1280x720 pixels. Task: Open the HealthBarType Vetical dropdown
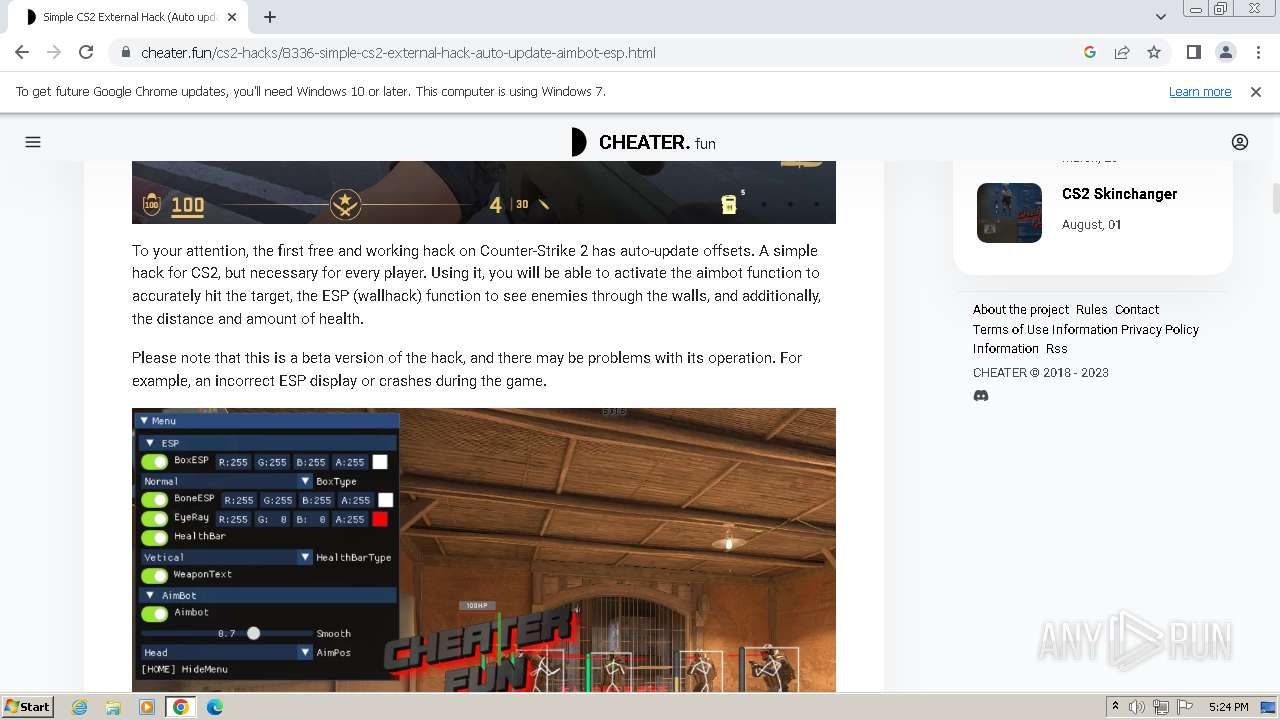click(226, 557)
